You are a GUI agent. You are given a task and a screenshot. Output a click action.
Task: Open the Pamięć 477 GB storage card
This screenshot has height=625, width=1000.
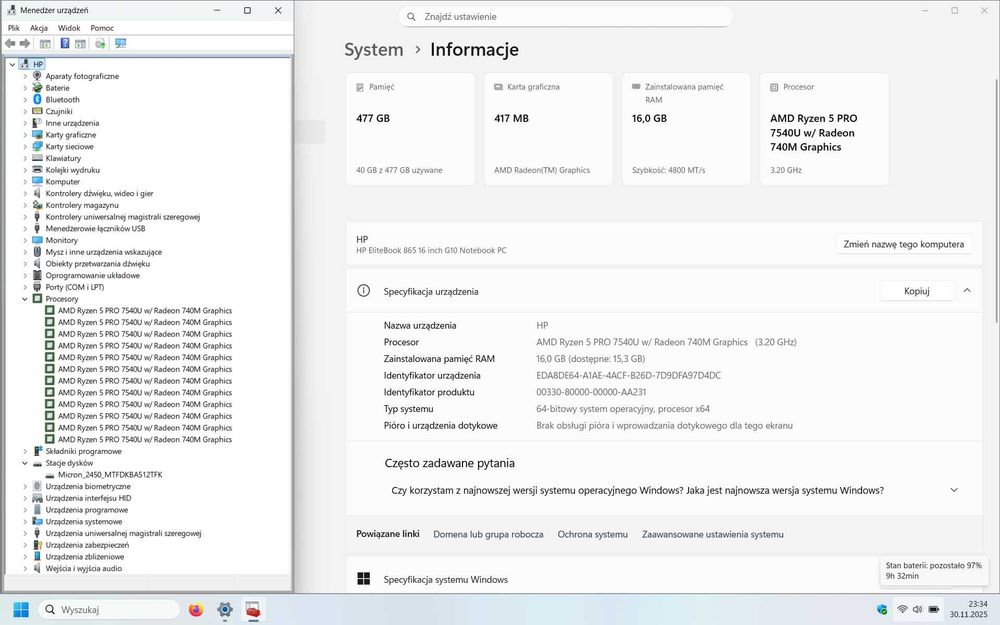[410, 129]
